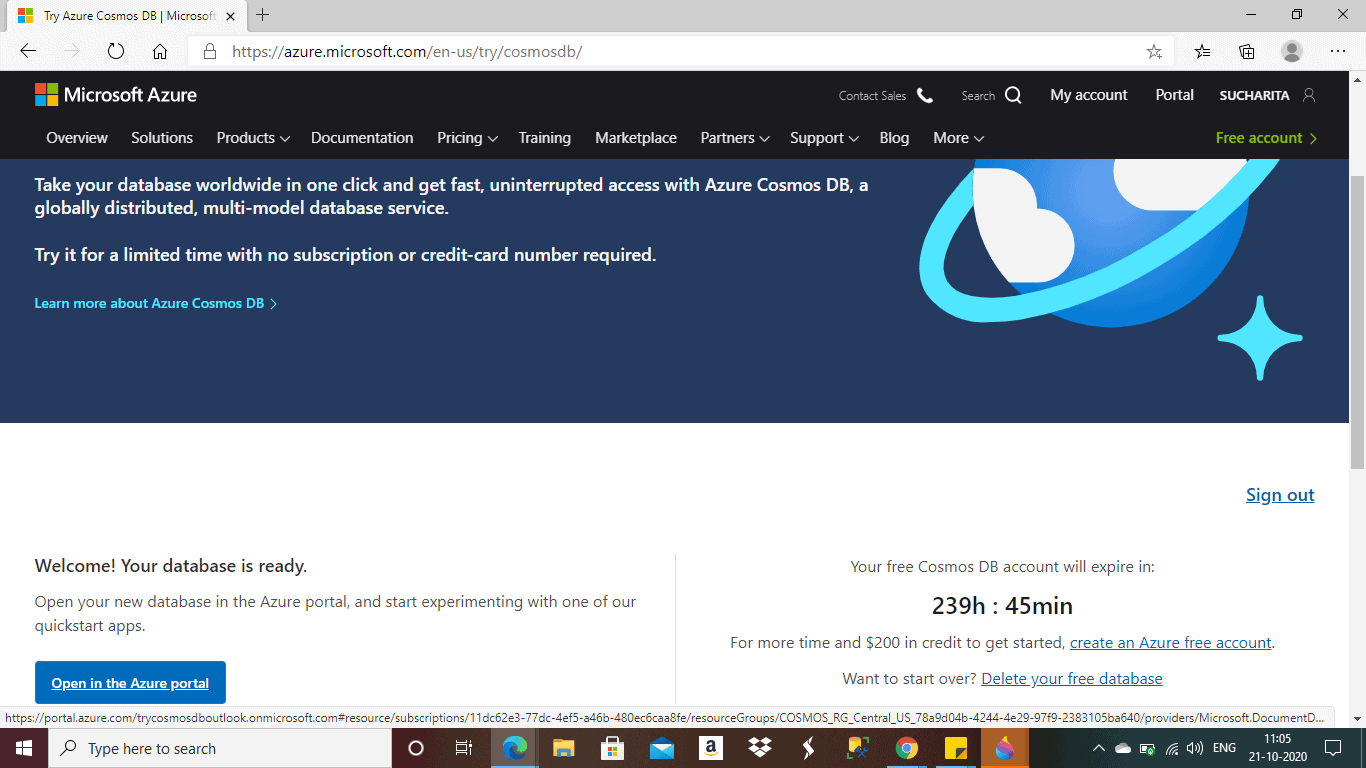Expand the Support dropdown menu
Screen dimensions: 1366x768
coord(824,138)
